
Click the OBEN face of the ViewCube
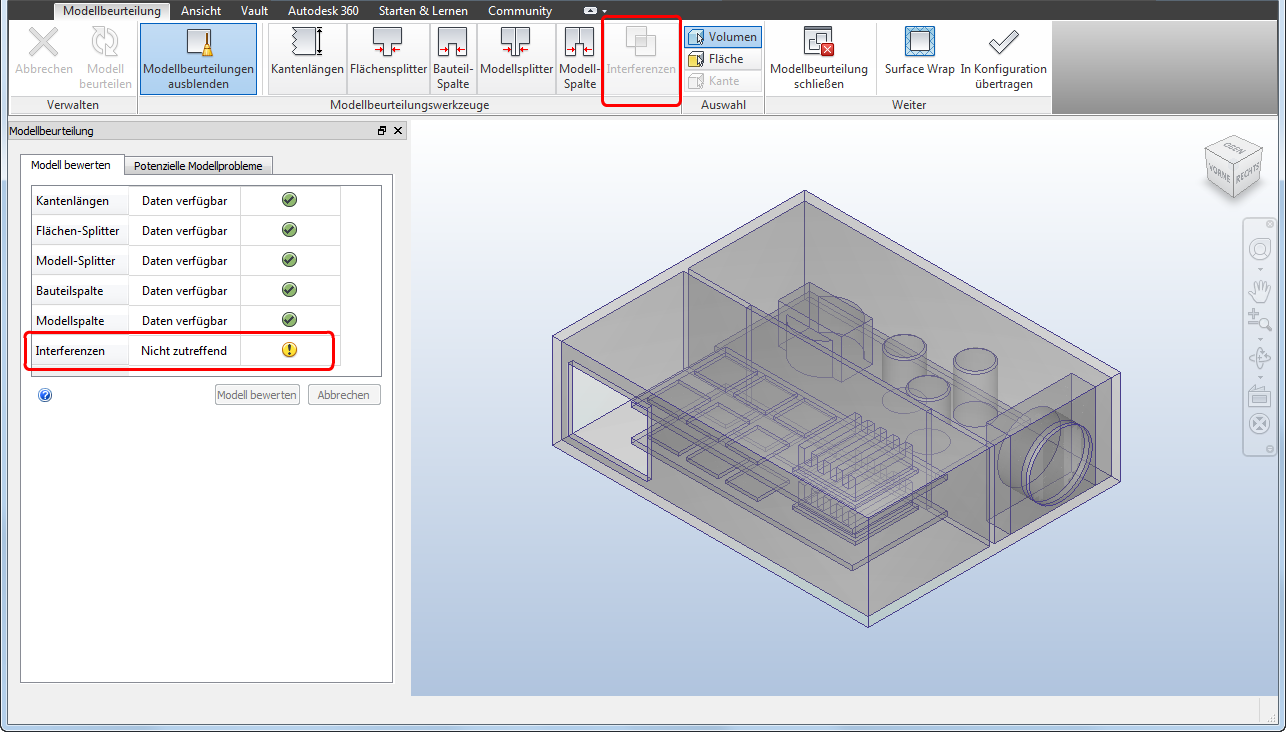pos(1232,148)
